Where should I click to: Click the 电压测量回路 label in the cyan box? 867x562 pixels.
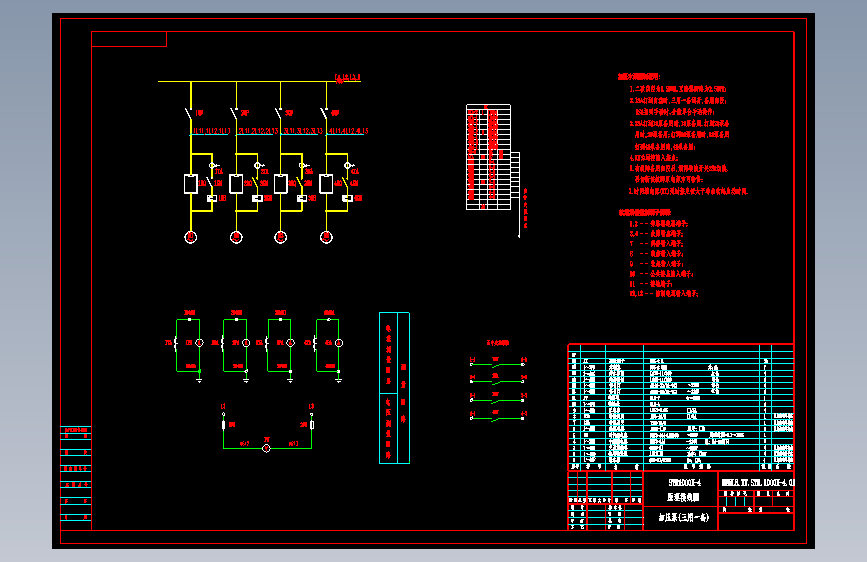pyautogui.click(x=388, y=428)
